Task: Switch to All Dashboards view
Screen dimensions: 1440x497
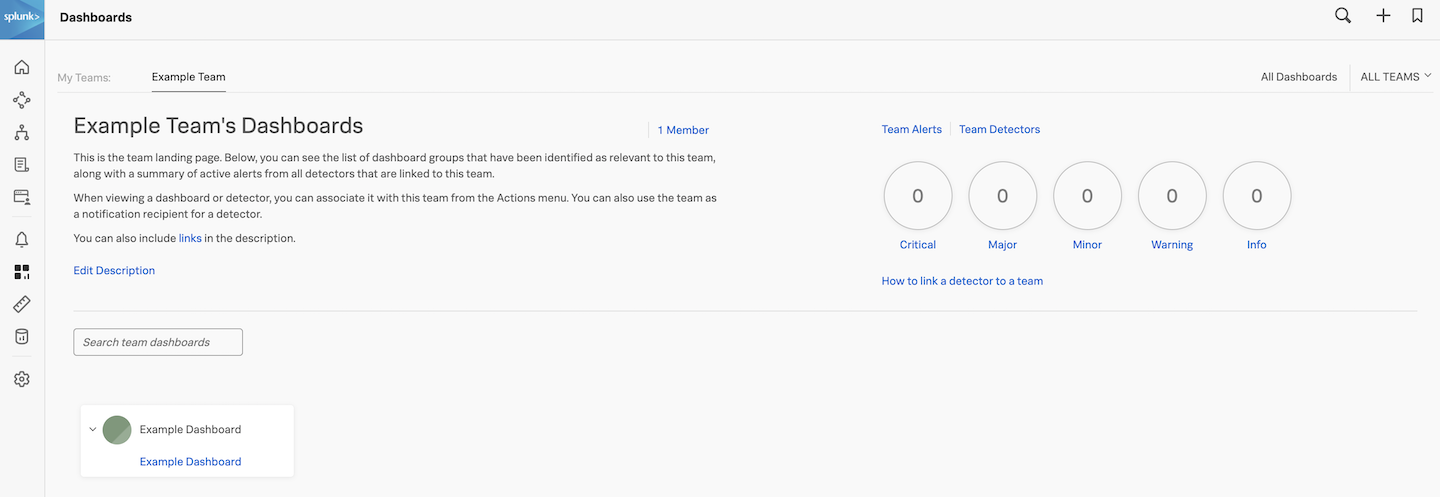Action: [x=1298, y=77]
